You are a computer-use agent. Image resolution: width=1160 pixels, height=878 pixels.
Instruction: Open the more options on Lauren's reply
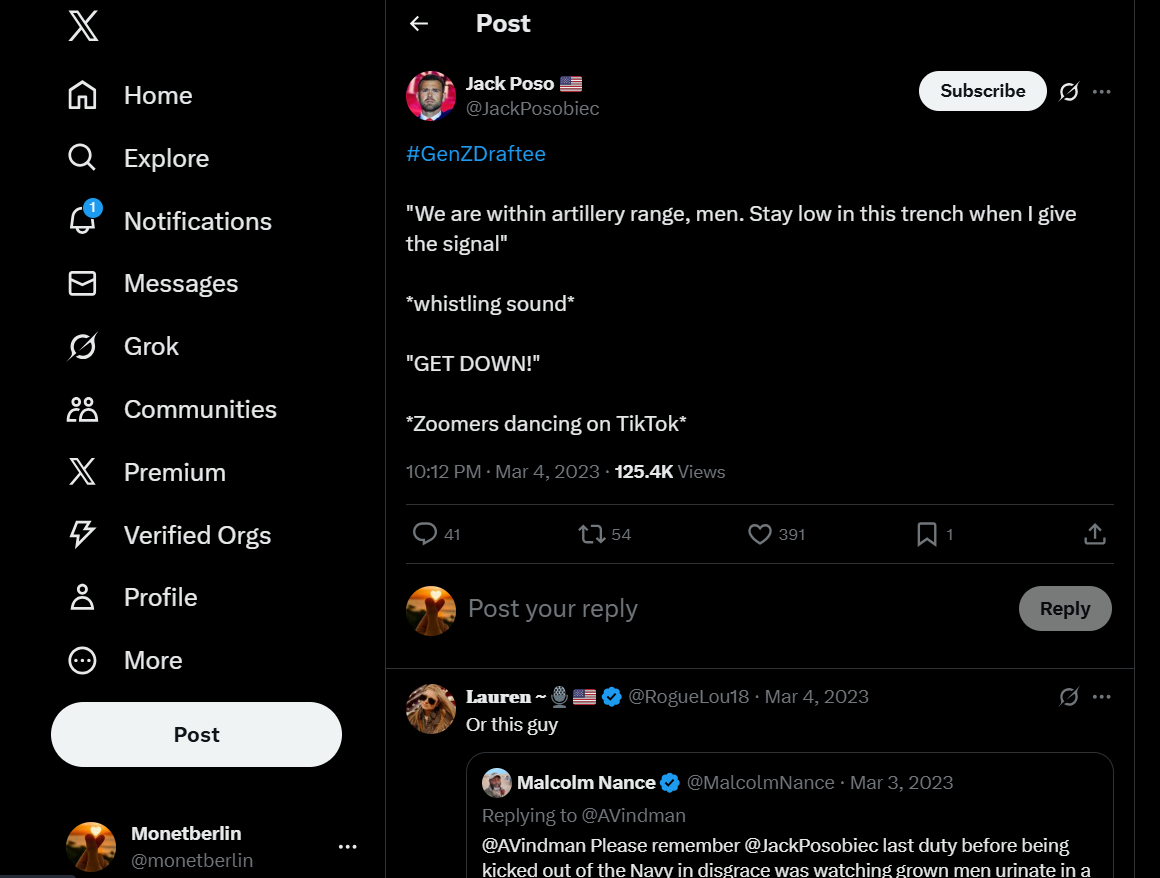pos(1102,697)
